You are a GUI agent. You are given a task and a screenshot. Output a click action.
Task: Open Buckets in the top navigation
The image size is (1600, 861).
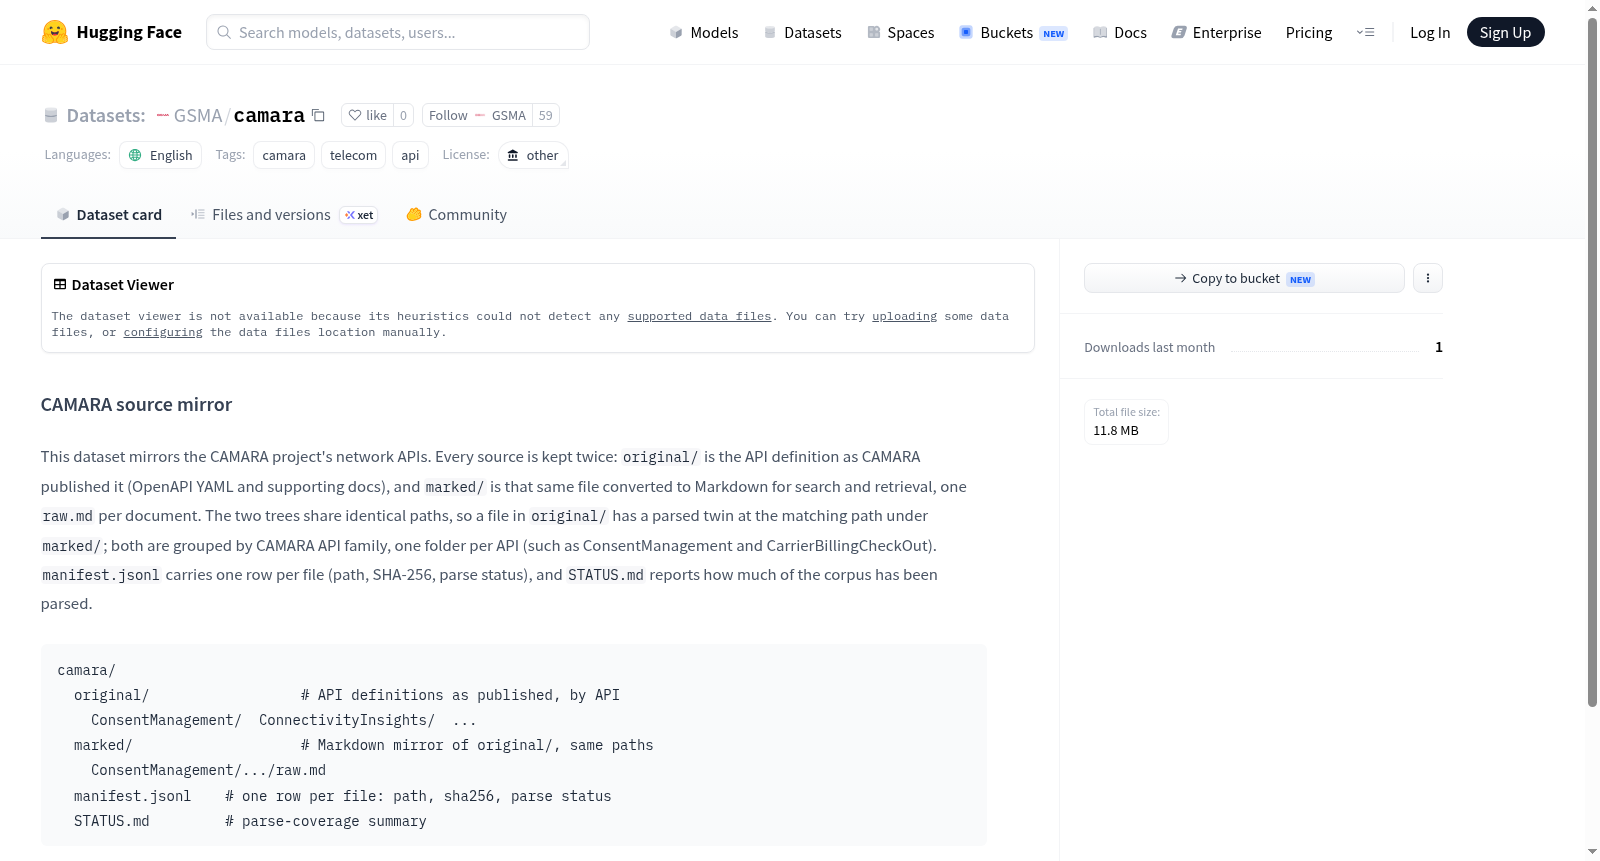[1013, 32]
